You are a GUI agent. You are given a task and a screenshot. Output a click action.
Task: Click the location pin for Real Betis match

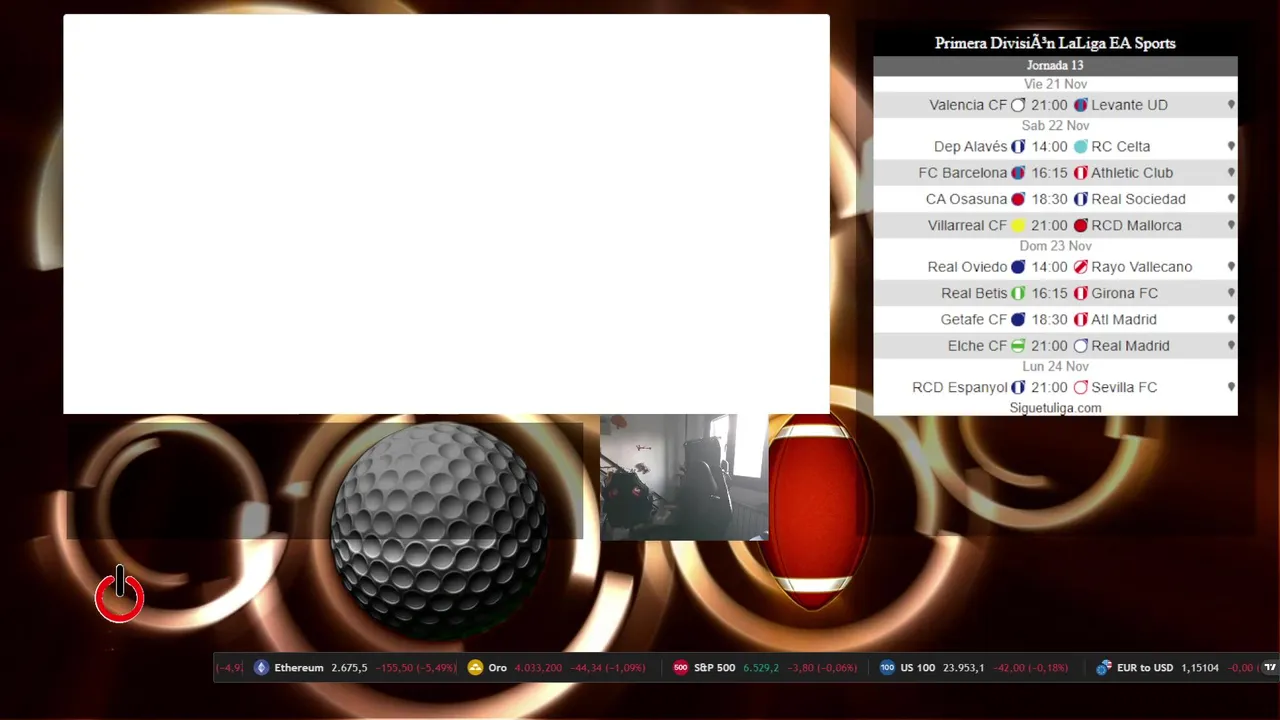(1231, 293)
